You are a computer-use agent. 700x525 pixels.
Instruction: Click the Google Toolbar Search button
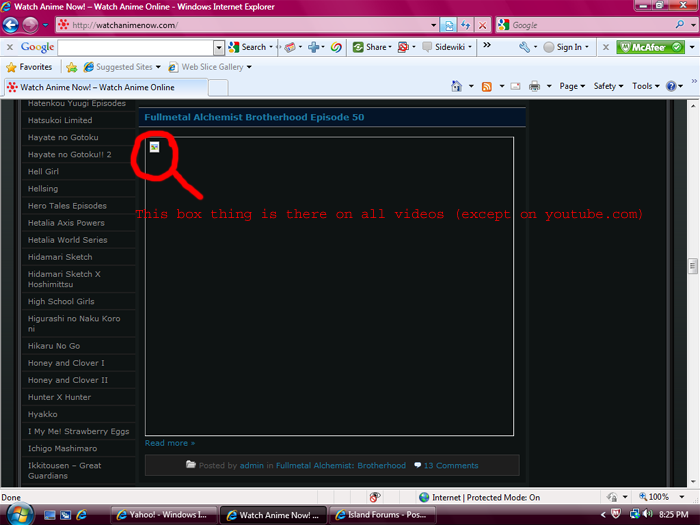coord(250,47)
